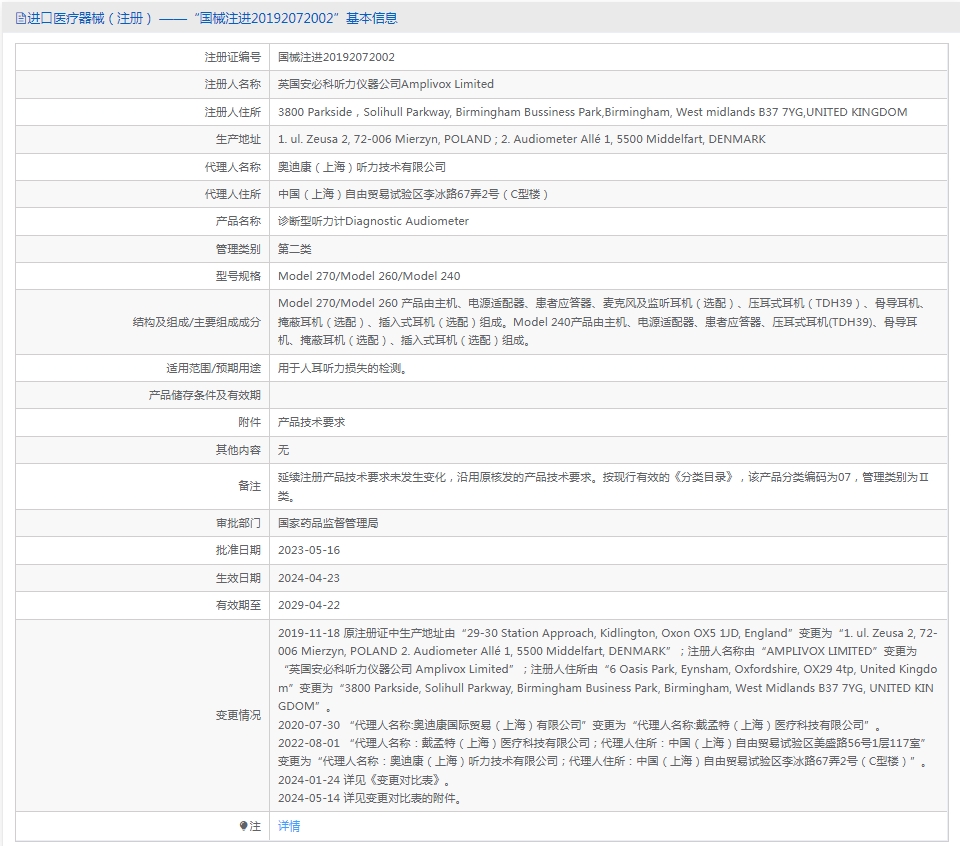Select intended use text 用于人耳听力损失的检测
Viewport: 960px width, 846px height.
click(x=343, y=368)
